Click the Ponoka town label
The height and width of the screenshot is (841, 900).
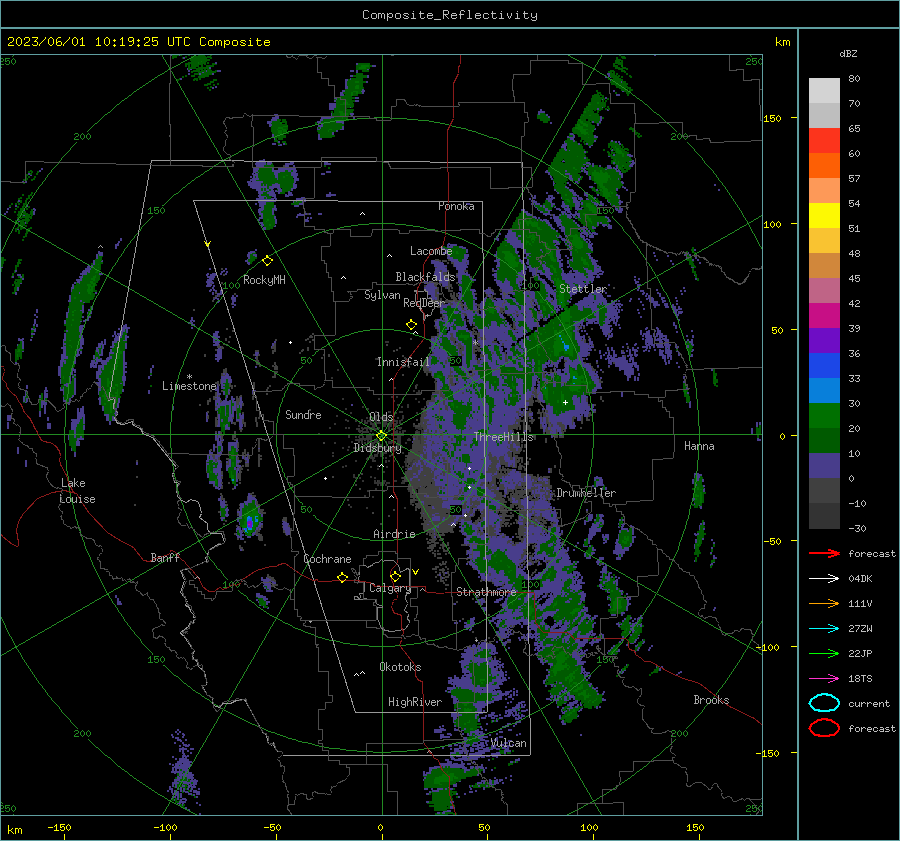pos(456,206)
